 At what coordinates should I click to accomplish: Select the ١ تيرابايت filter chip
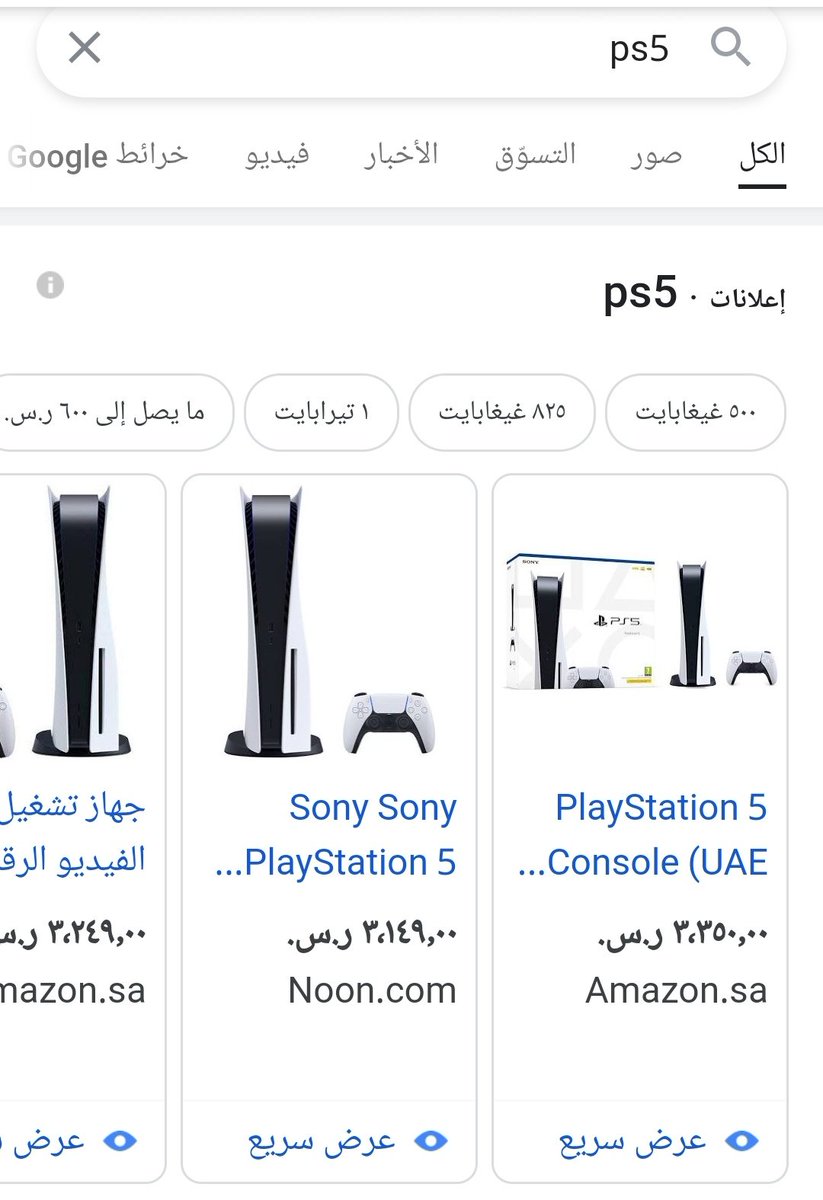coord(322,412)
